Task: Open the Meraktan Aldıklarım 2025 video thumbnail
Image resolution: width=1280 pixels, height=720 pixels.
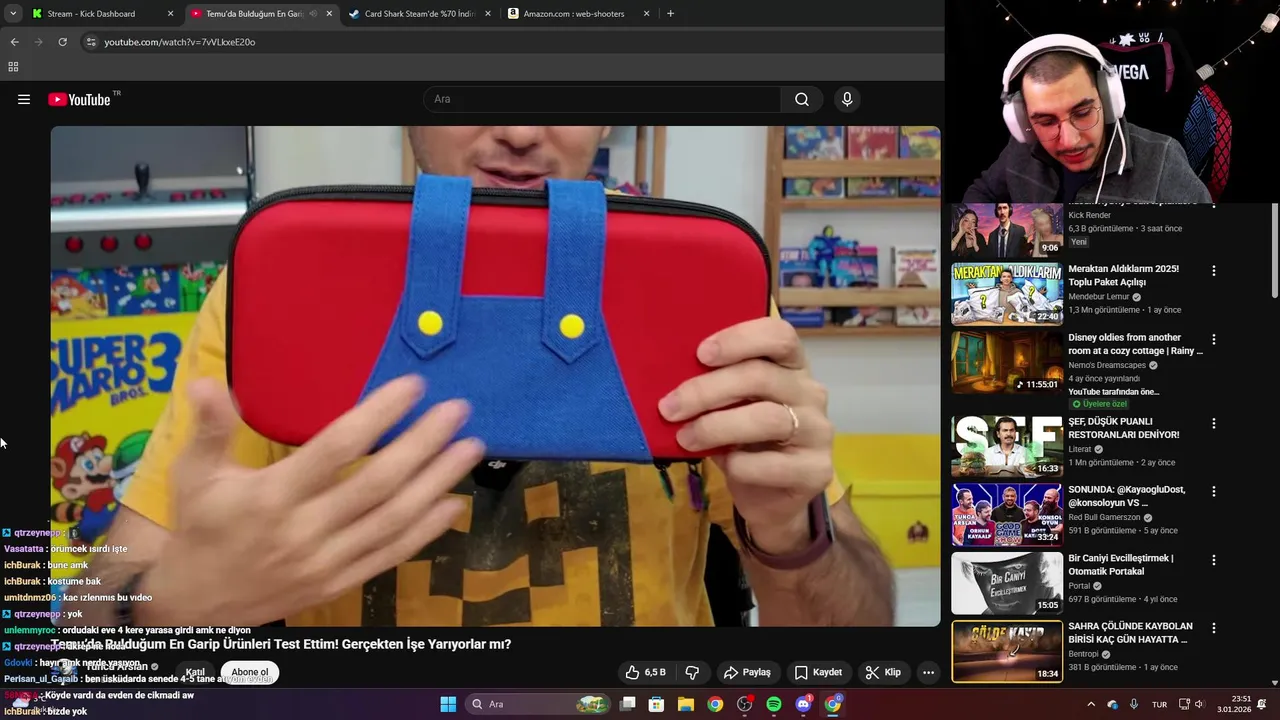Action: point(1007,294)
